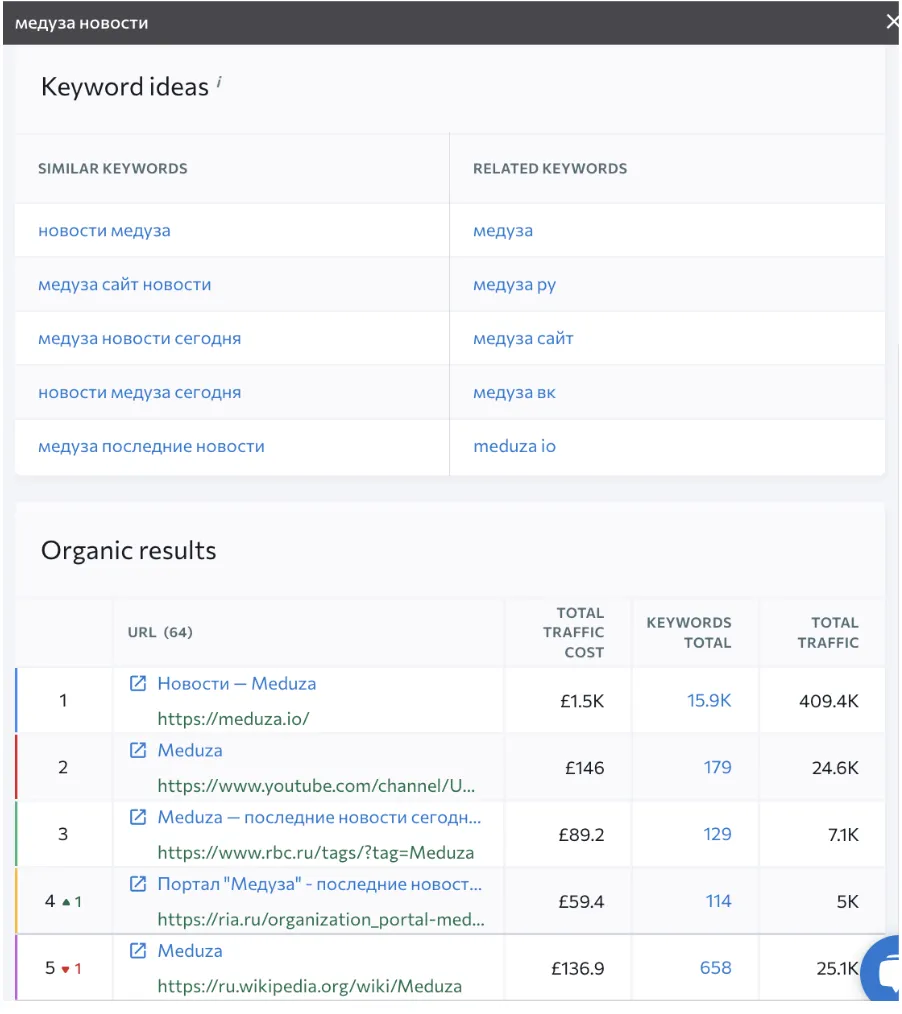902x1014 pixels.
Task: Open the 658 keywords total for Wikipedia
Action: coord(715,968)
